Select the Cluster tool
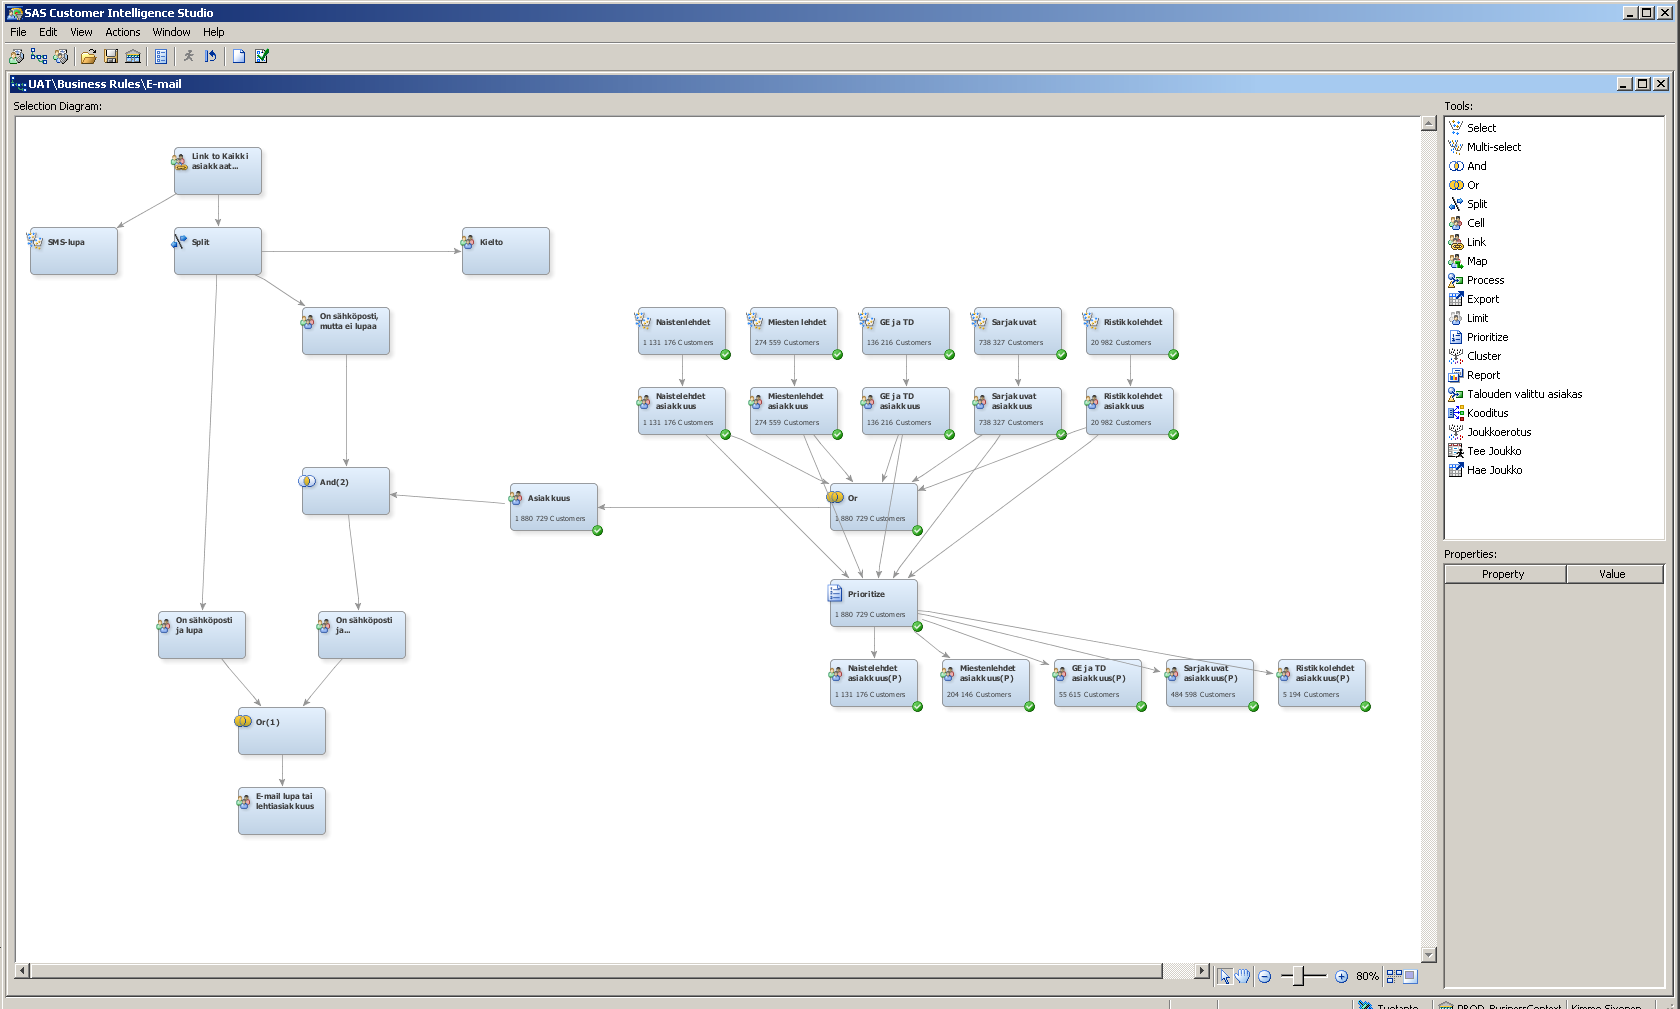The height and width of the screenshot is (1009, 1680). [1483, 356]
